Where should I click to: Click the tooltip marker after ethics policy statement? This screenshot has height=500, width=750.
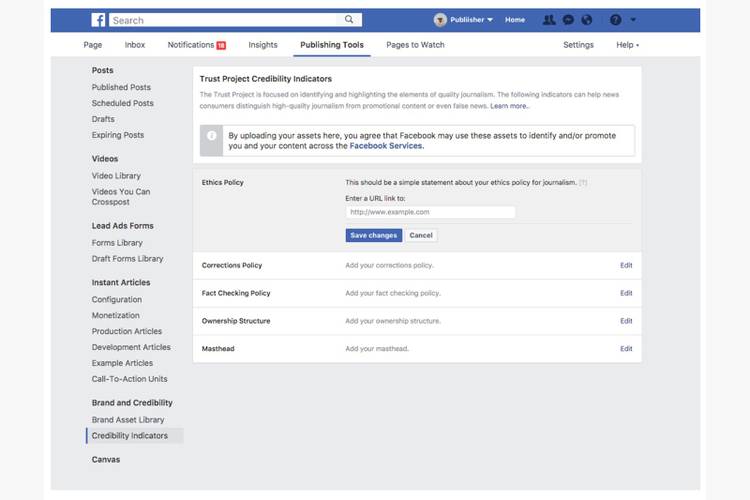coord(583,183)
